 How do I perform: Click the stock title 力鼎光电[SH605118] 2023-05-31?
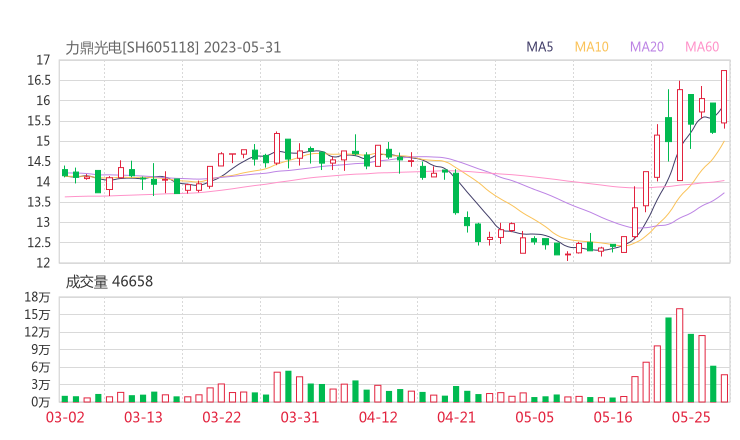[173, 48]
